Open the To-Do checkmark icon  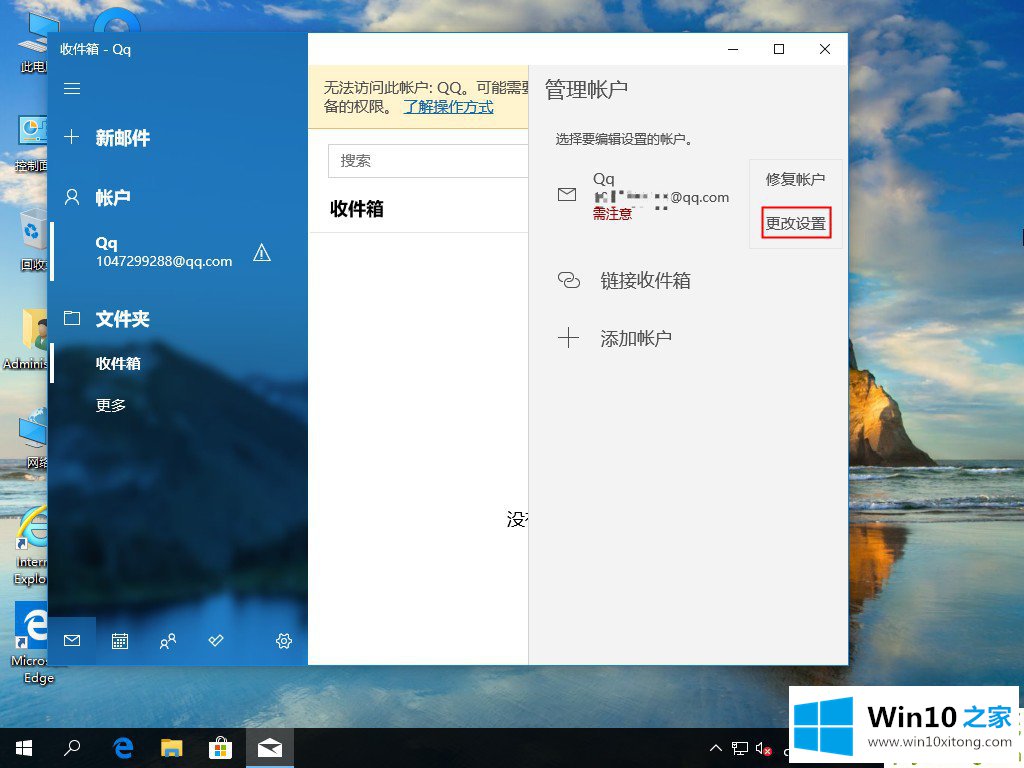click(x=216, y=641)
